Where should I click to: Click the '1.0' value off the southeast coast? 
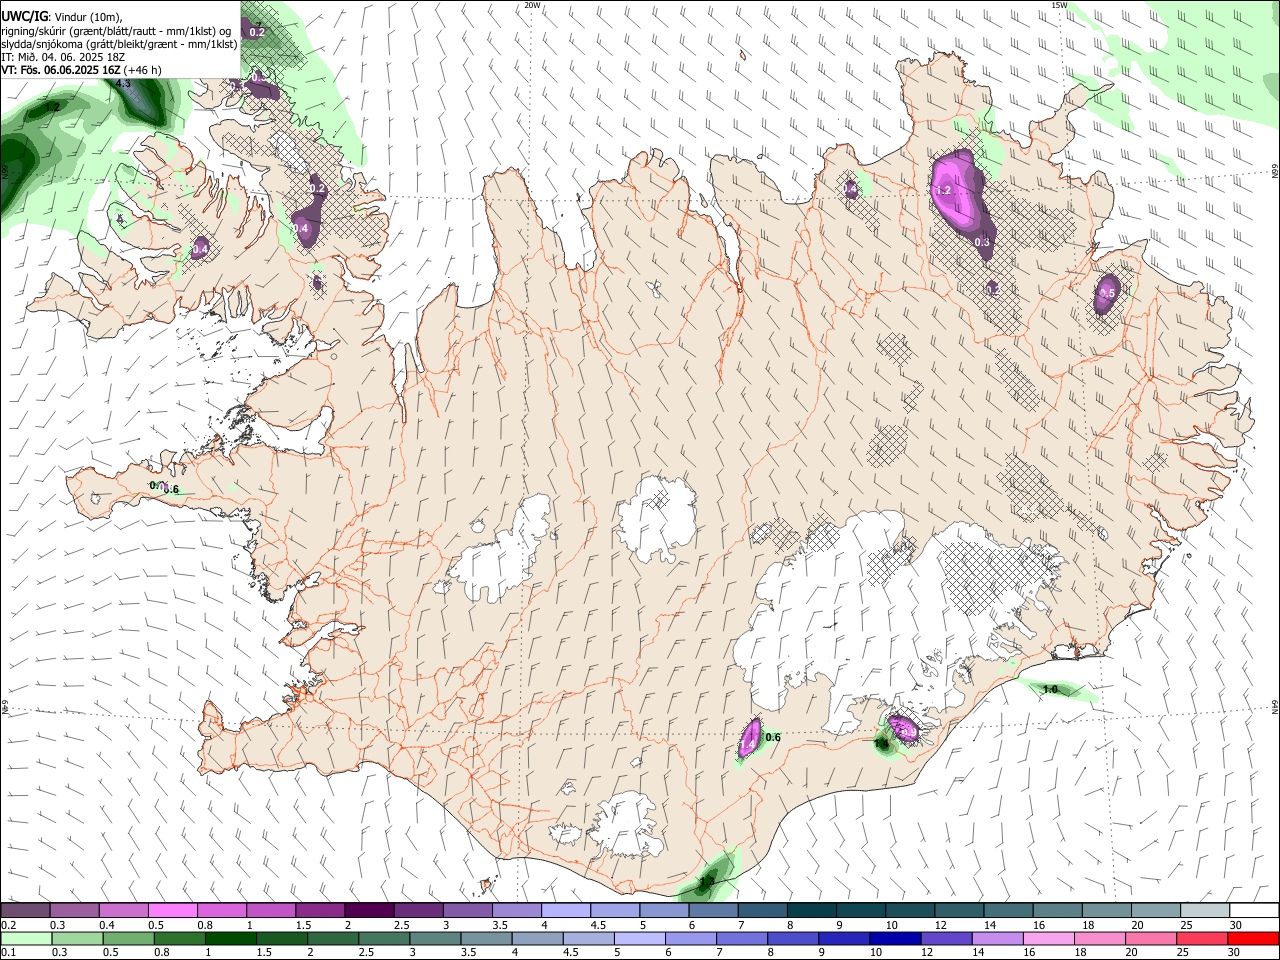coord(1050,690)
